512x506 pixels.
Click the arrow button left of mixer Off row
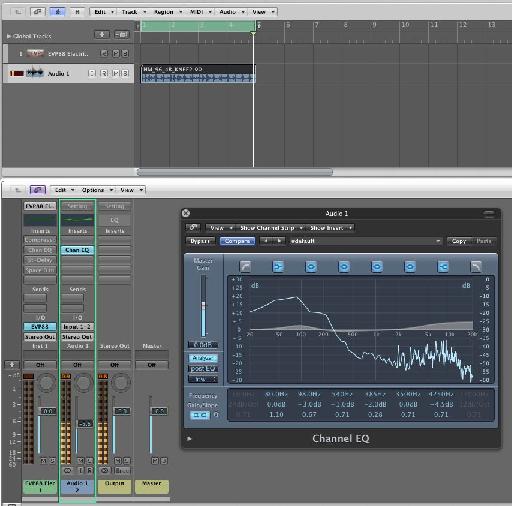coord(12,365)
